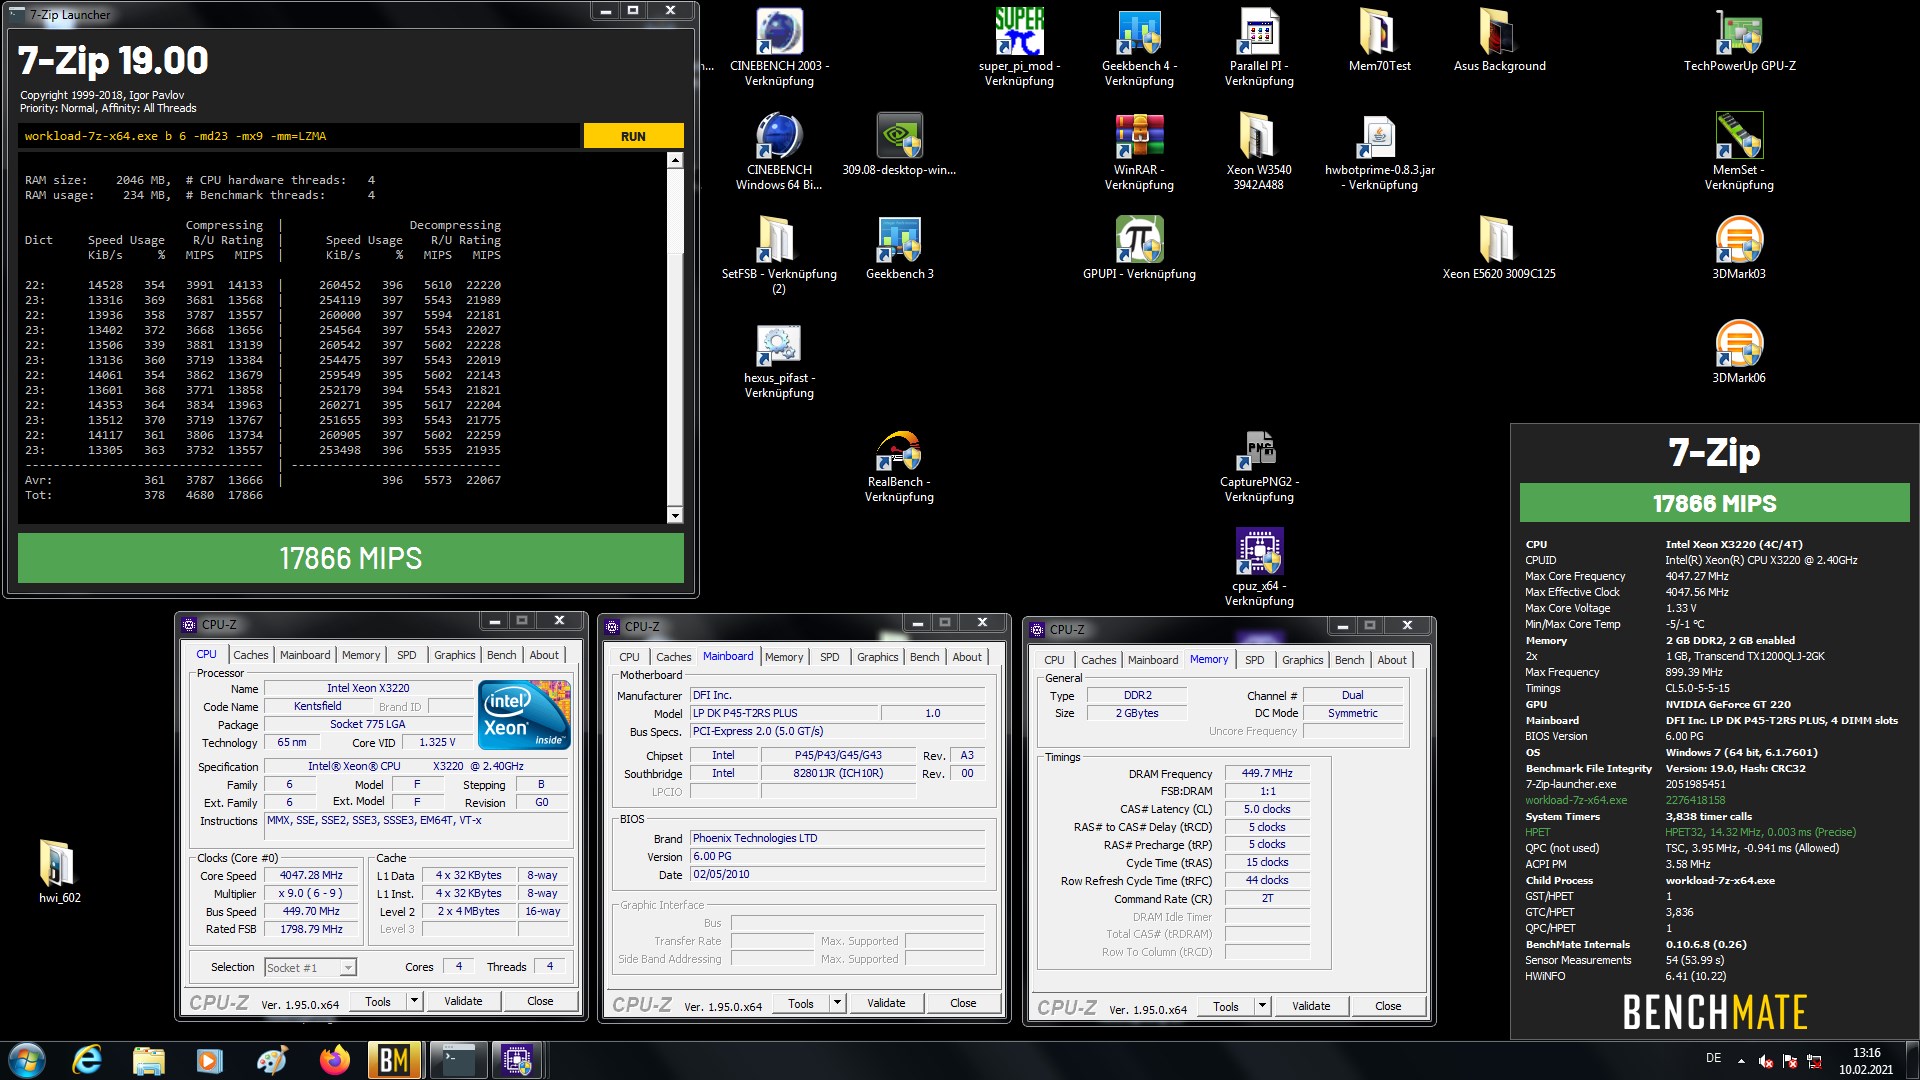Image resolution: width=1920 pixels, height=1080 pixels.
Task: Switch to SPD tab in Mainboard window
Action: pos(830,657)
